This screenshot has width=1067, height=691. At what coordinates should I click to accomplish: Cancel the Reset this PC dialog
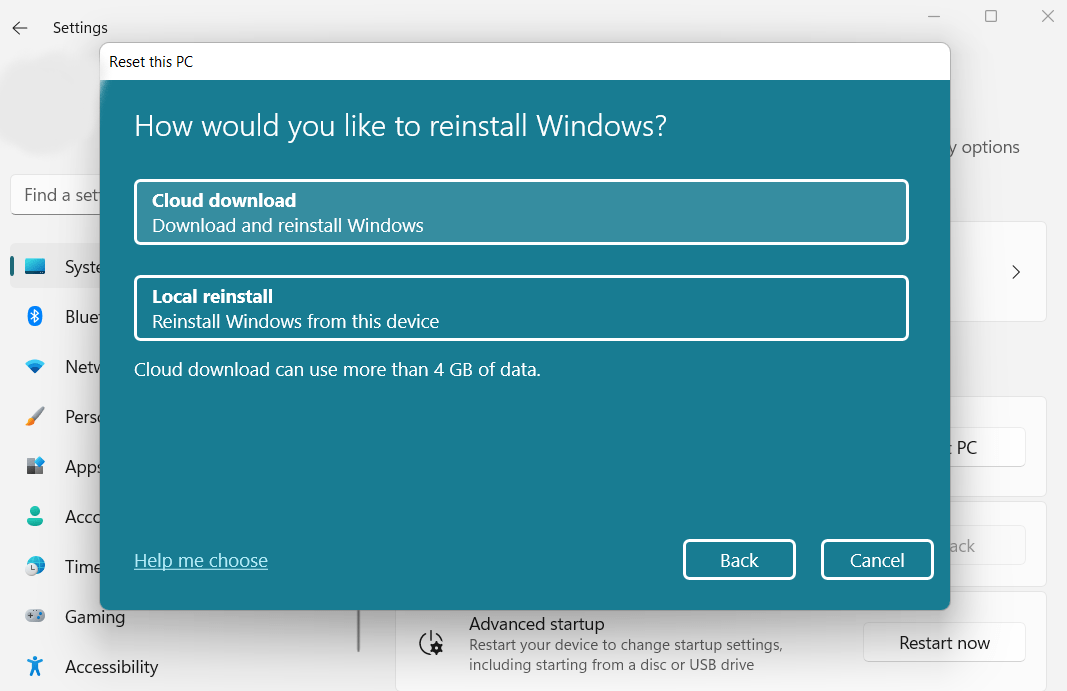pos(877,560)
